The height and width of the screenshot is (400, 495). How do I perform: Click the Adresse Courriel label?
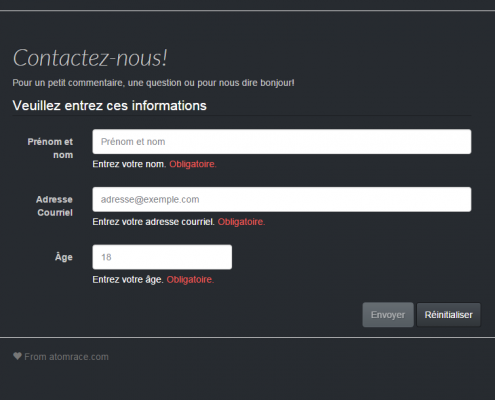[55, 206]
